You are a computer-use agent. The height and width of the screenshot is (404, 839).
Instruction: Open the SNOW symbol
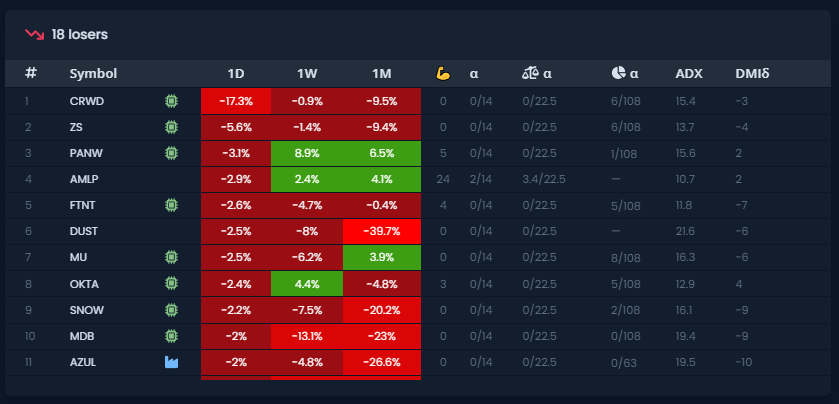click(87, 310)
